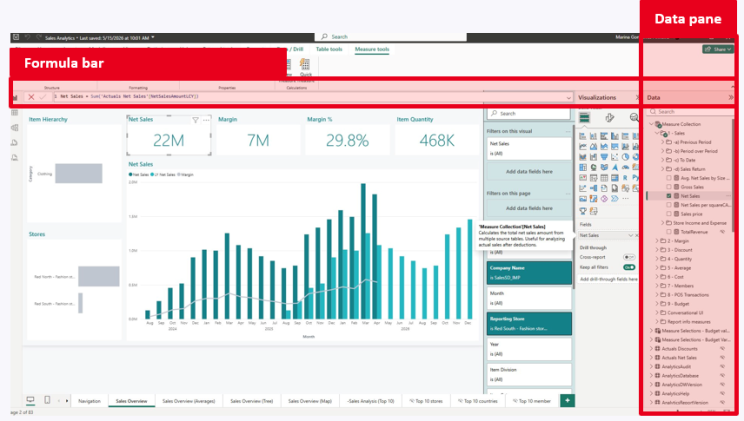Open the Measure tools ribbon tab
This screenshot has height=421, width=744.
[372, 49]
